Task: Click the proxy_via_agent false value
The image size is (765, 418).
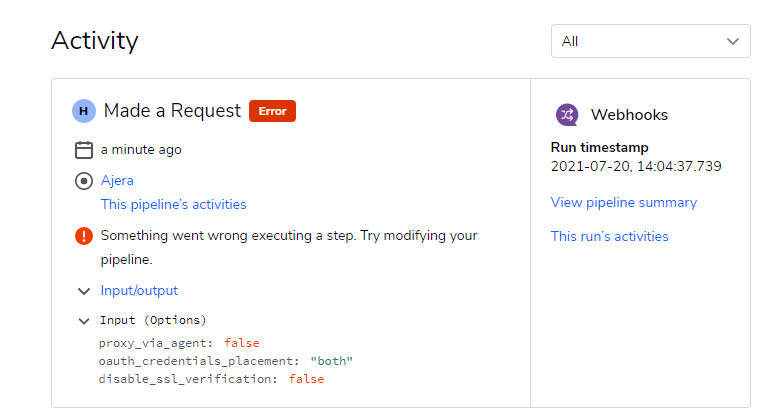Action: [x=242, y=343]
